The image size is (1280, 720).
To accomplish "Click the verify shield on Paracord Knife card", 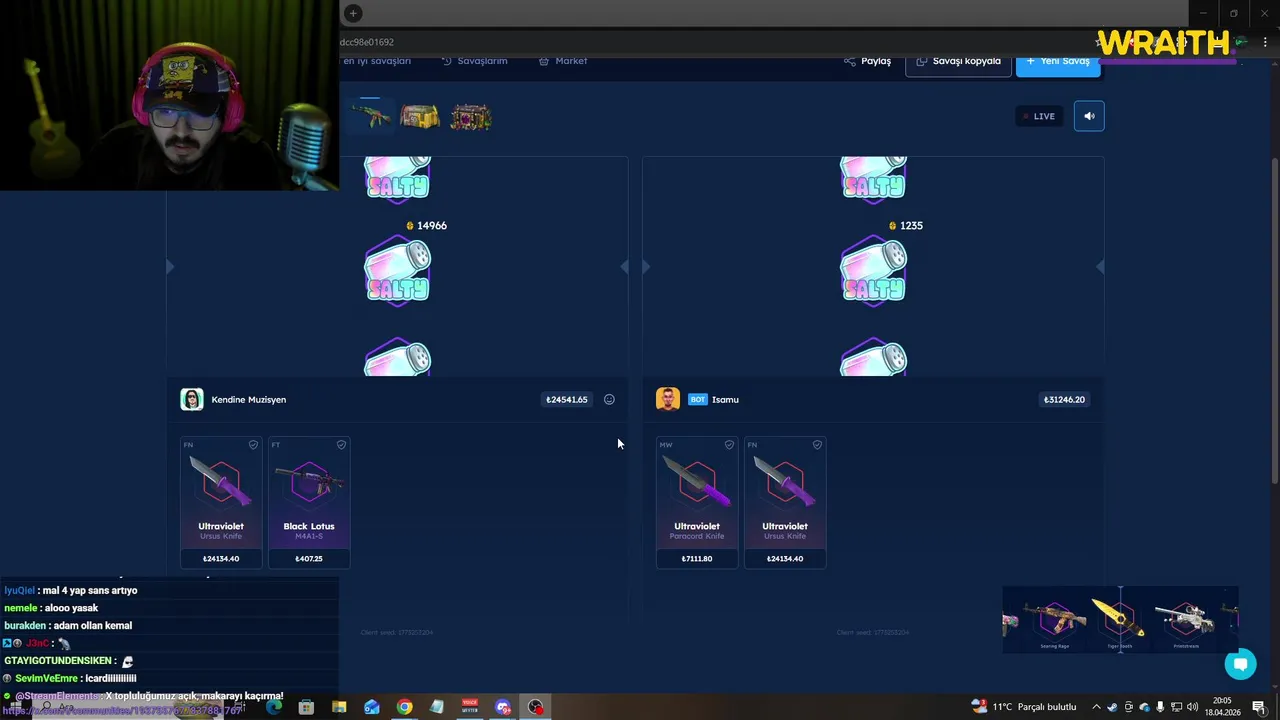I will pos(729,445).
